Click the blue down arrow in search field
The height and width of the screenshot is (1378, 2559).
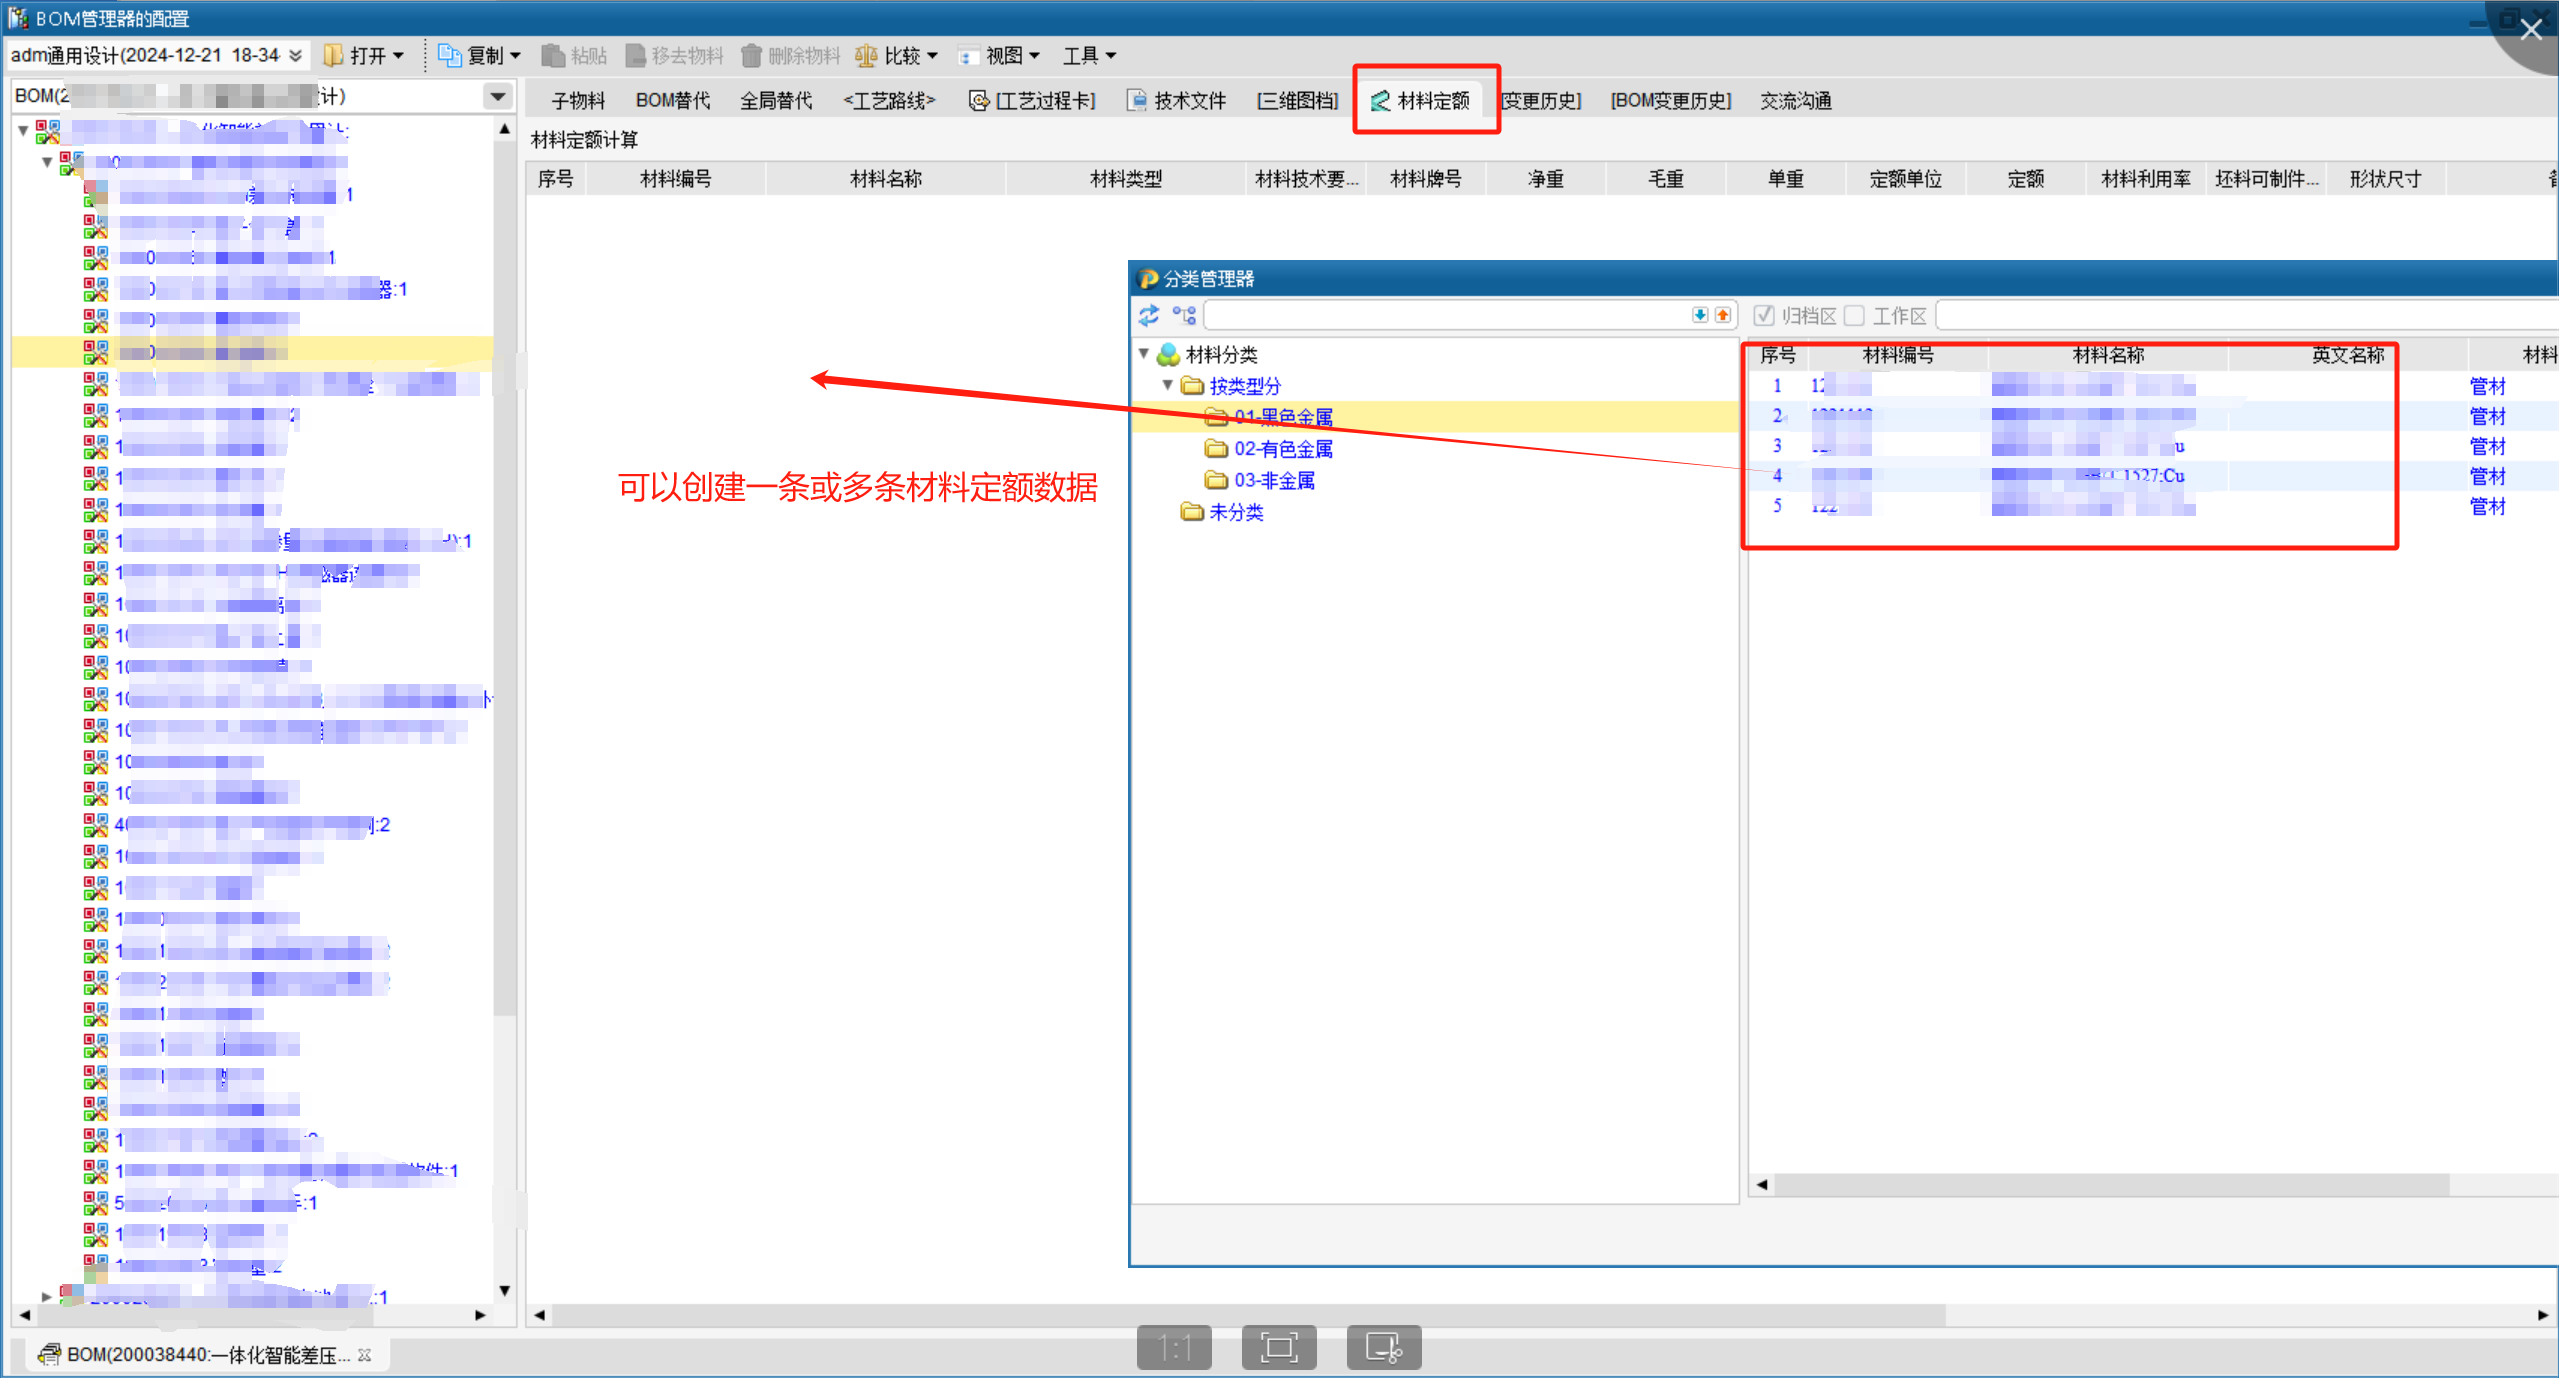pos(1699,316)
